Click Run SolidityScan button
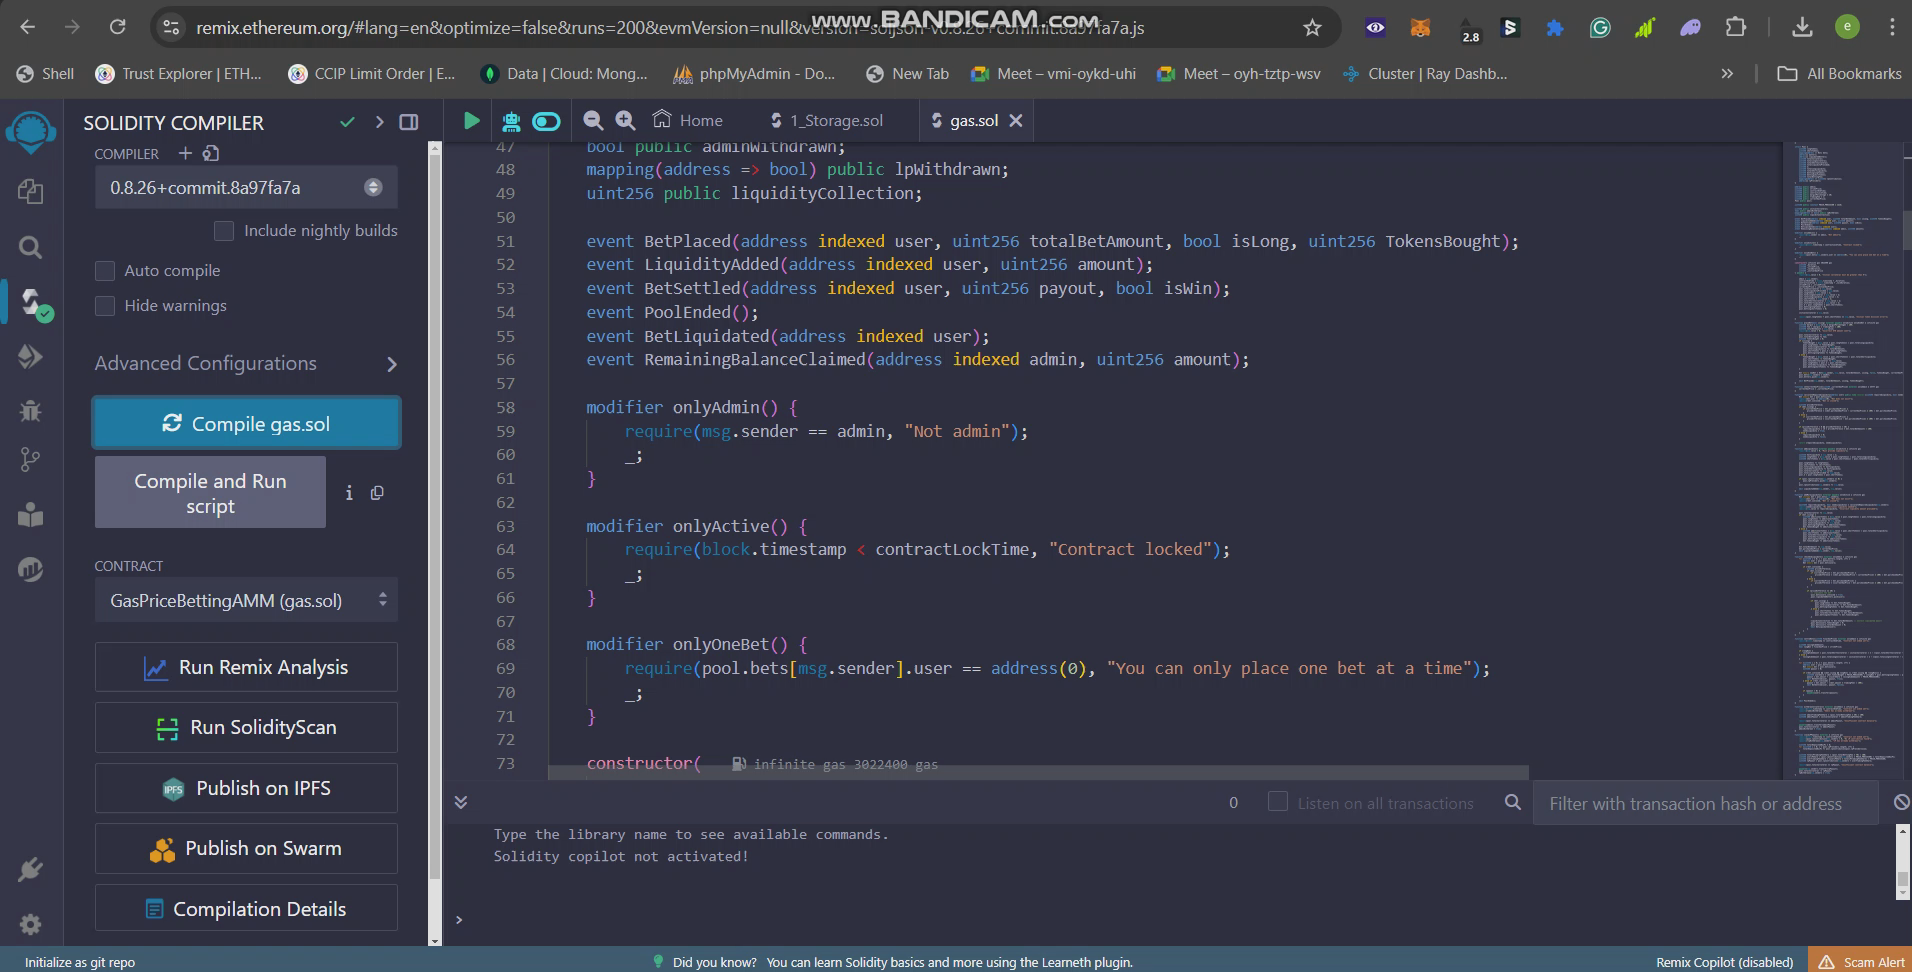The width and height of the screenshot is (1912, 972). tap(246, 727)
